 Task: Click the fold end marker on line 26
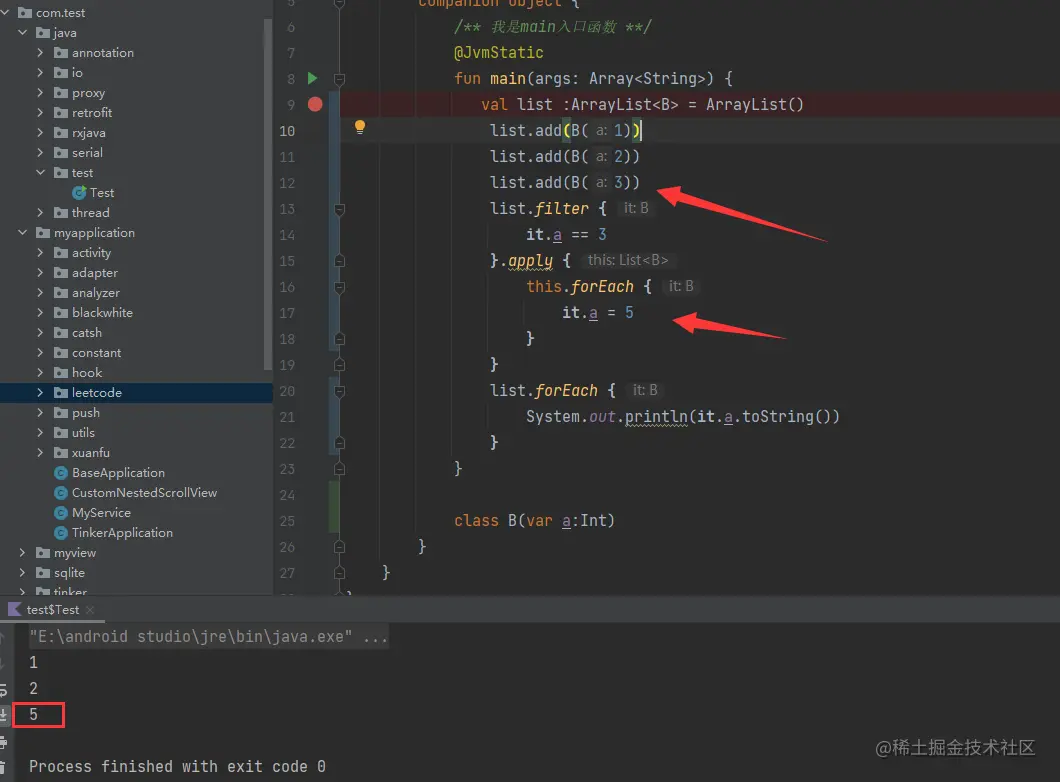coord(339,547)
